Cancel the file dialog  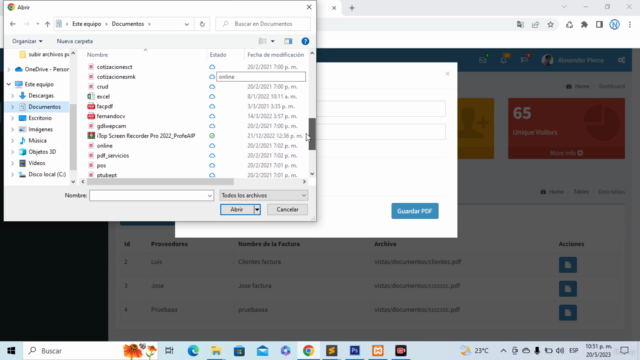pos(287,209)
